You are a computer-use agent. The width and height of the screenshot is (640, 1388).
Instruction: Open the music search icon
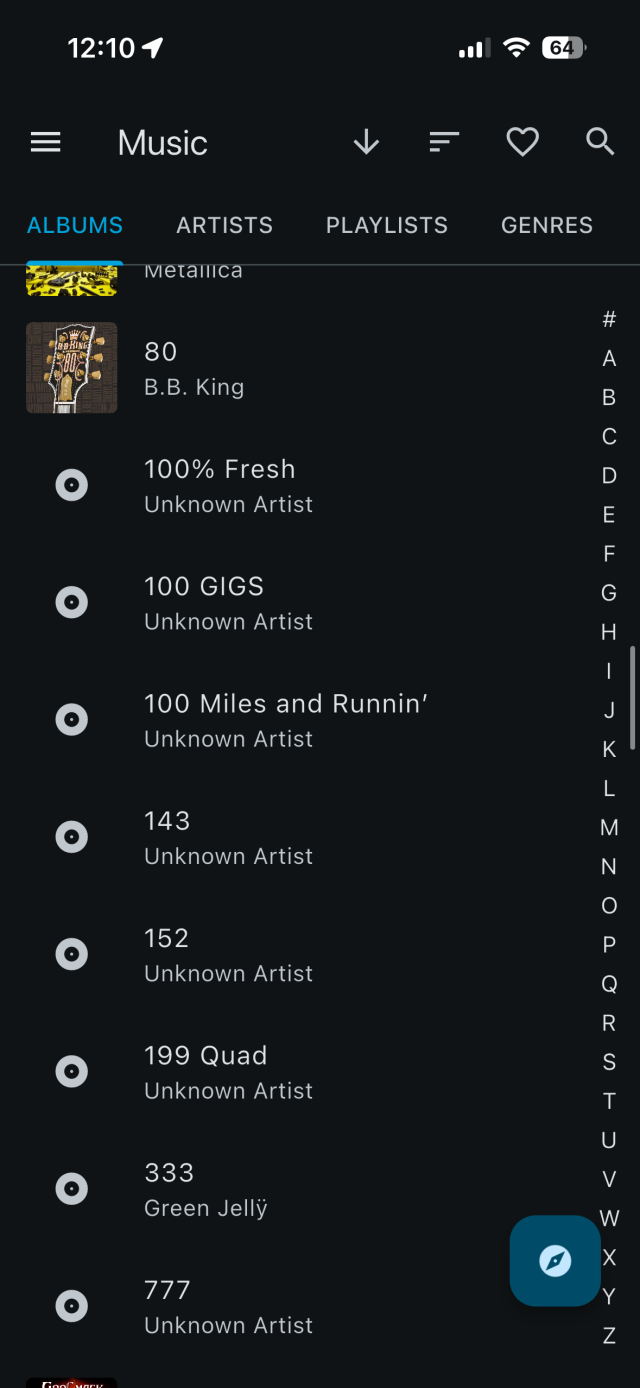click(x=600, y=143)
